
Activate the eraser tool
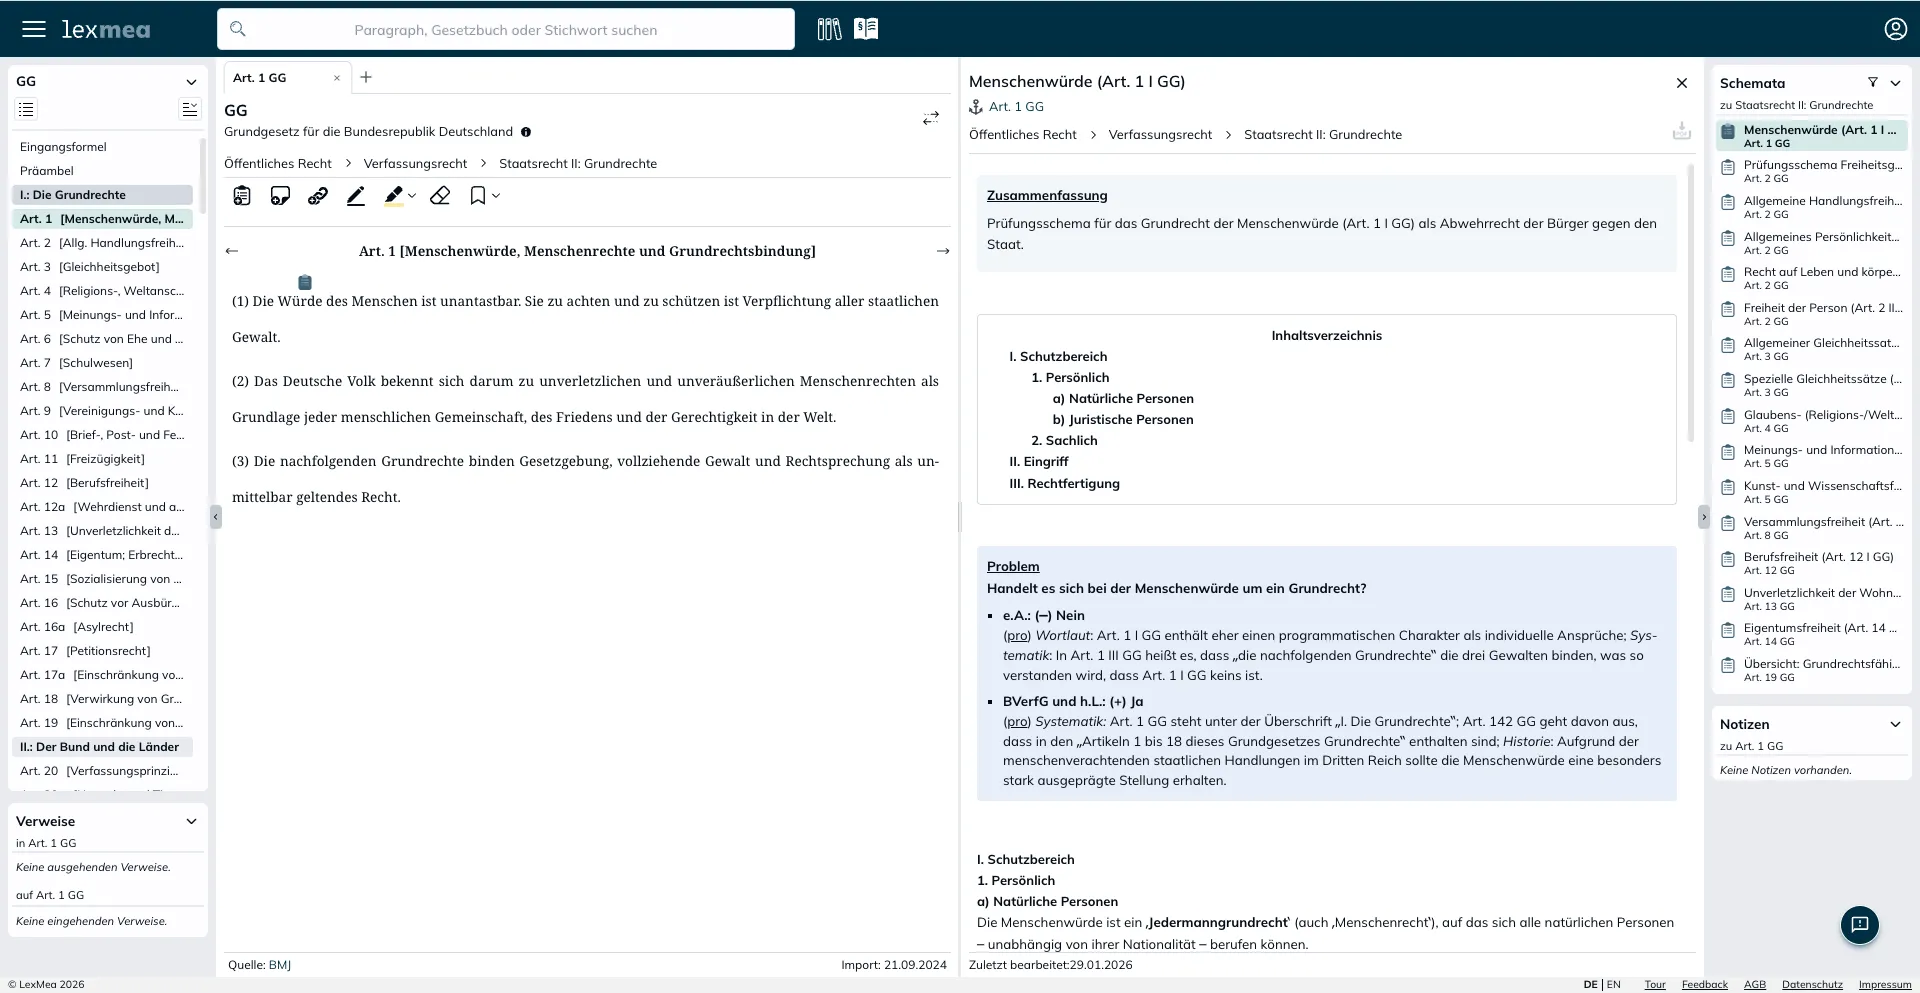pos(440,196)
